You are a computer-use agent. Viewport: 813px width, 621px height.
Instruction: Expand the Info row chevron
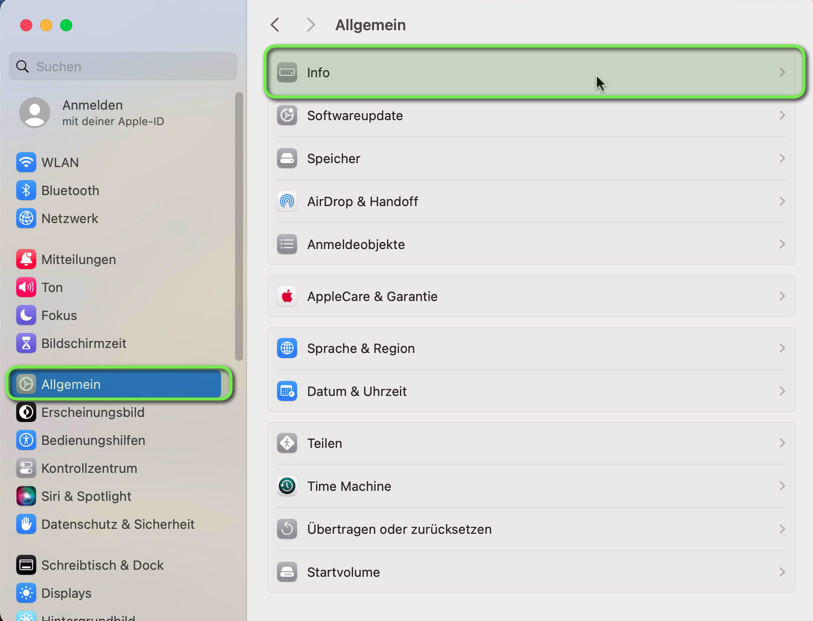click(782, 73)
